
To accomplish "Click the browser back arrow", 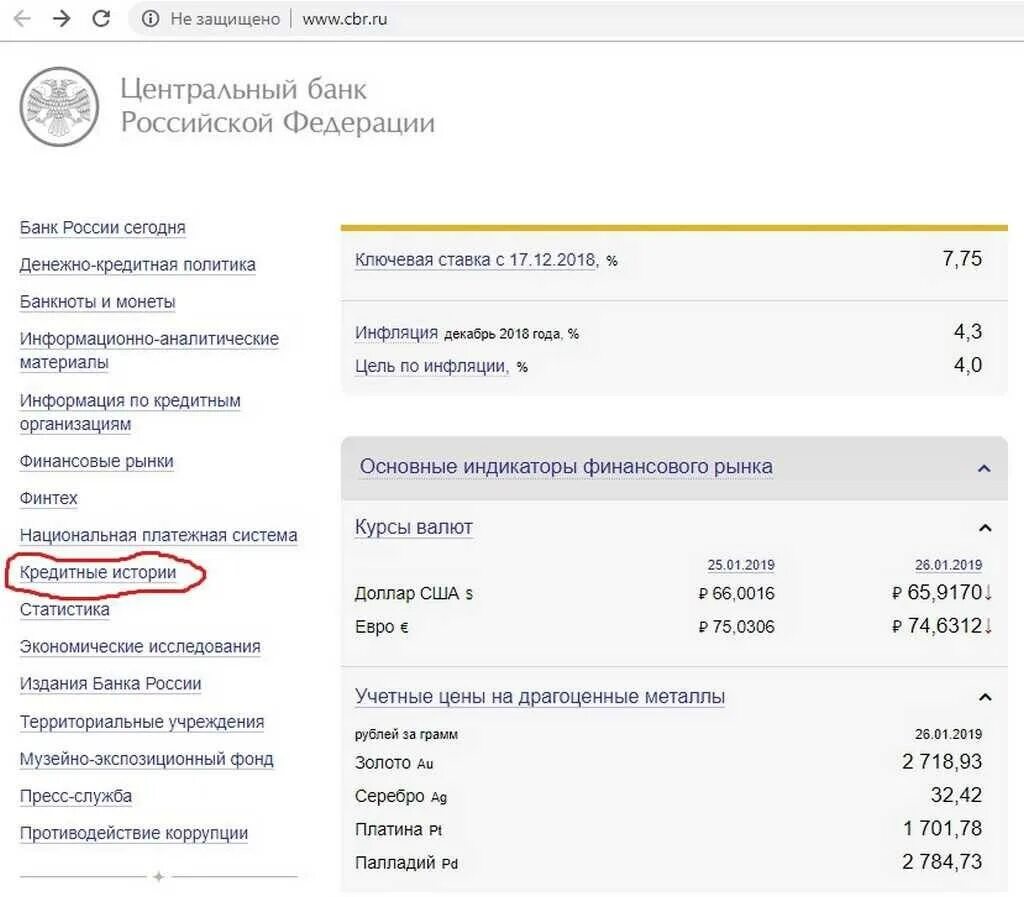I will pos(22,19).
